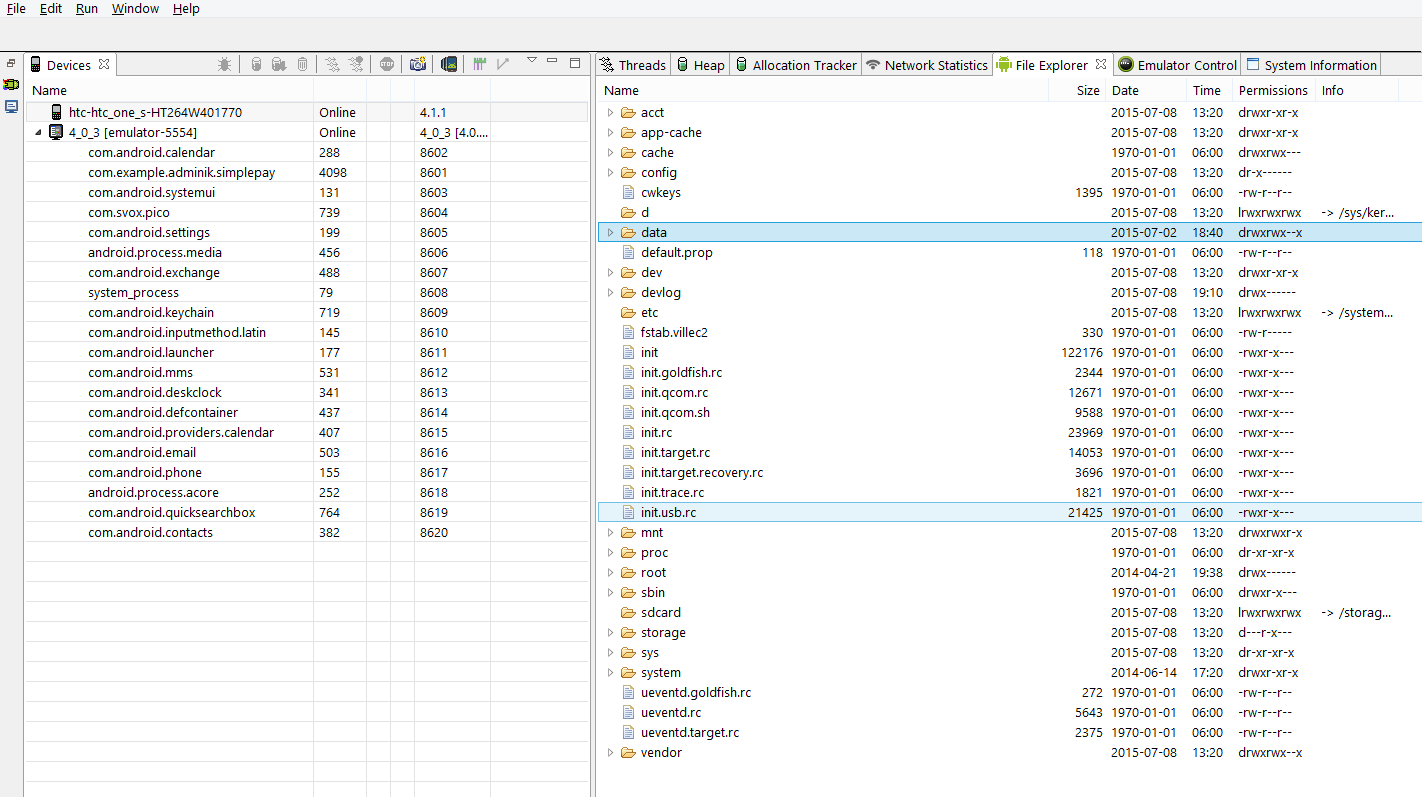Screen dimensions: 1422x797
Task: Click the Stop Process stop-sign icon
Action: (387, 64)
